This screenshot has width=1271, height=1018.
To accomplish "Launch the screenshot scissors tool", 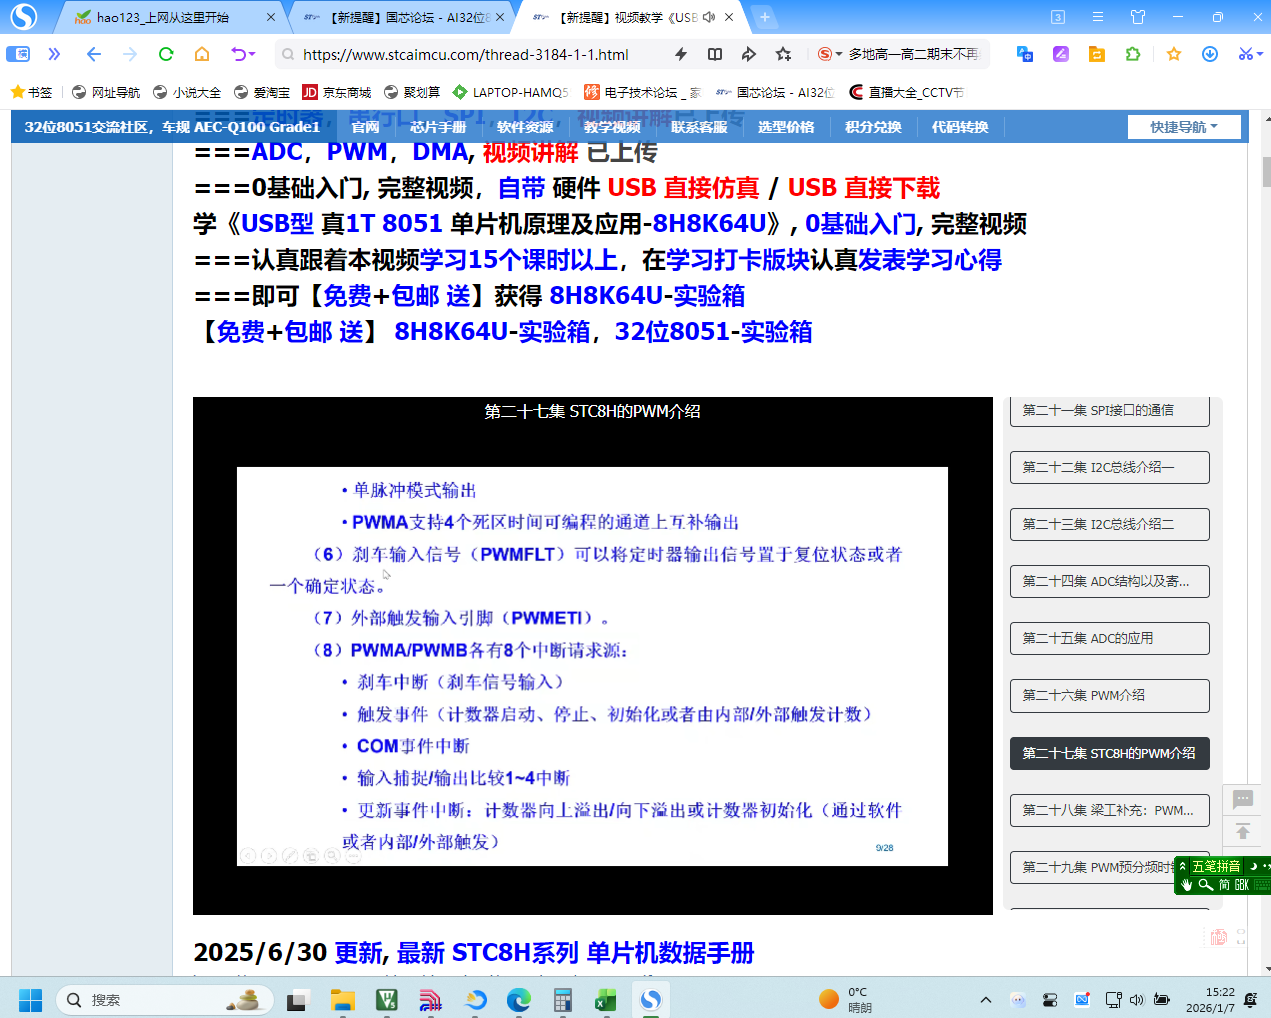I will click(1246, 55).
